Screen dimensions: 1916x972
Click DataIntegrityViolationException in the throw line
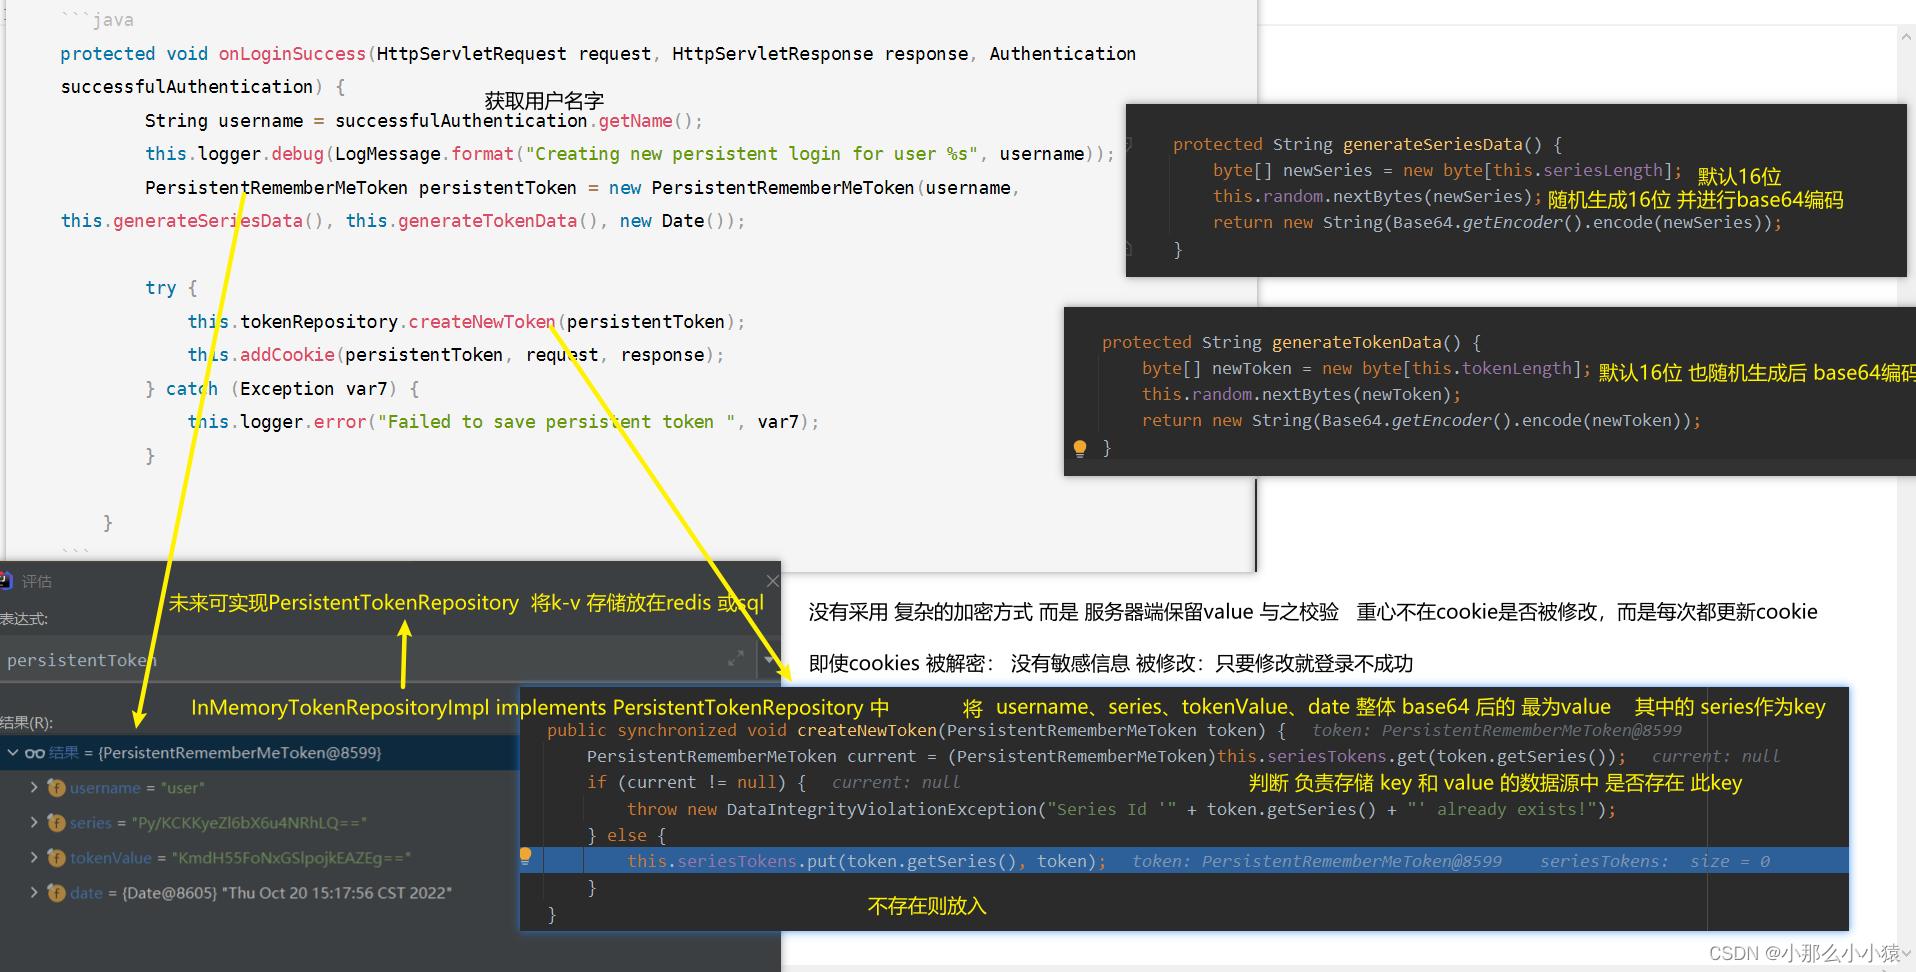tap(881, 809)
